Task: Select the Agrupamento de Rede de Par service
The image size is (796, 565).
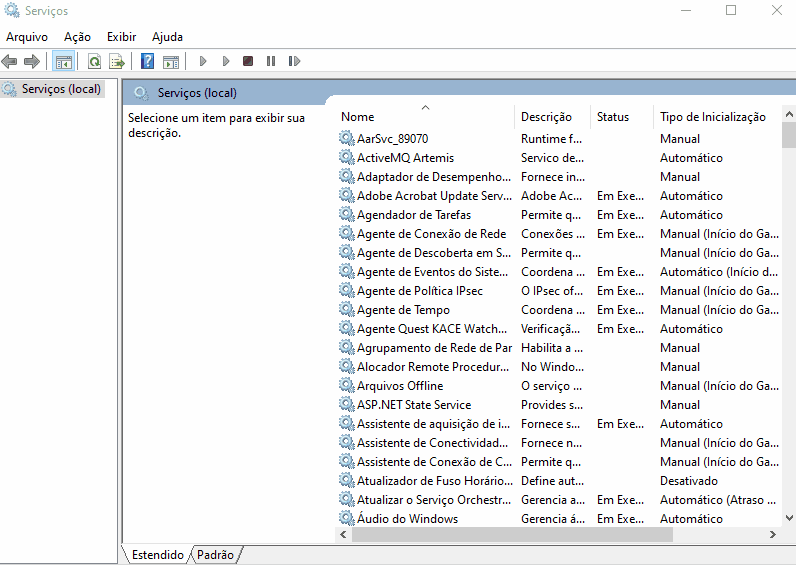Action: coord(559,347)
